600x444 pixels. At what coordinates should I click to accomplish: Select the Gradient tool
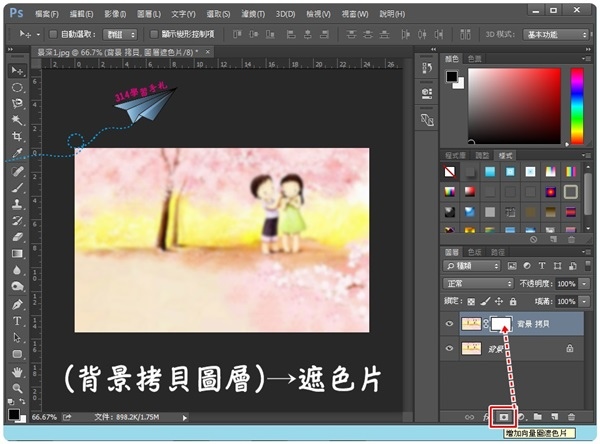click(x=17, y=253)
